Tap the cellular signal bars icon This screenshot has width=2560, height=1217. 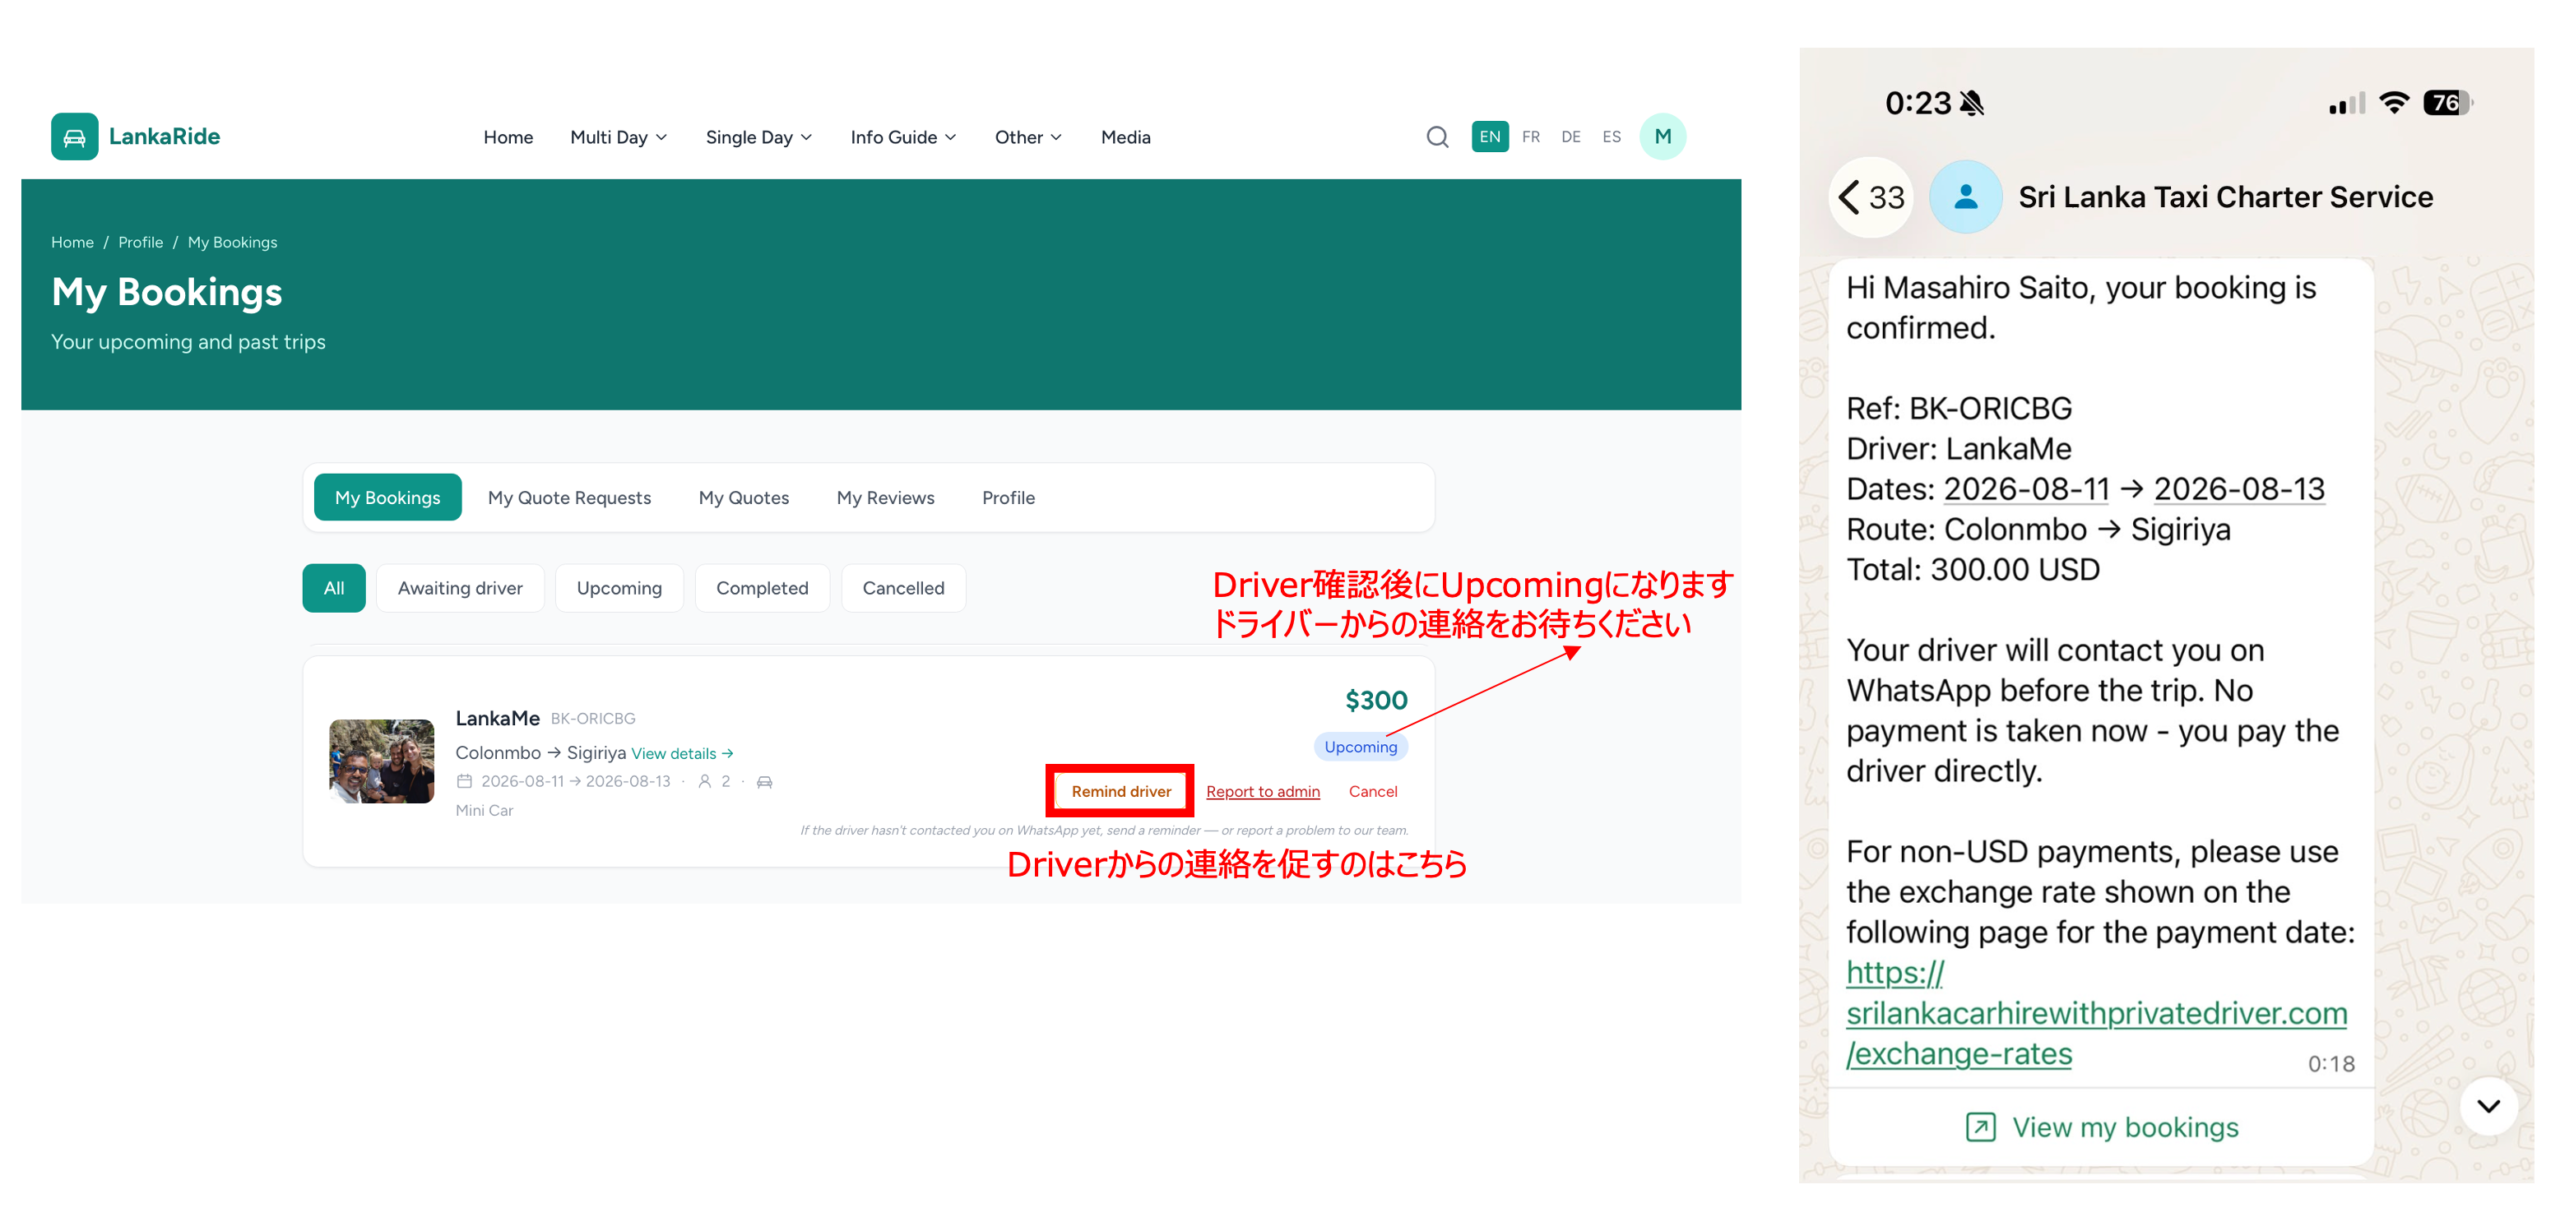click(x=2346, y=103)
